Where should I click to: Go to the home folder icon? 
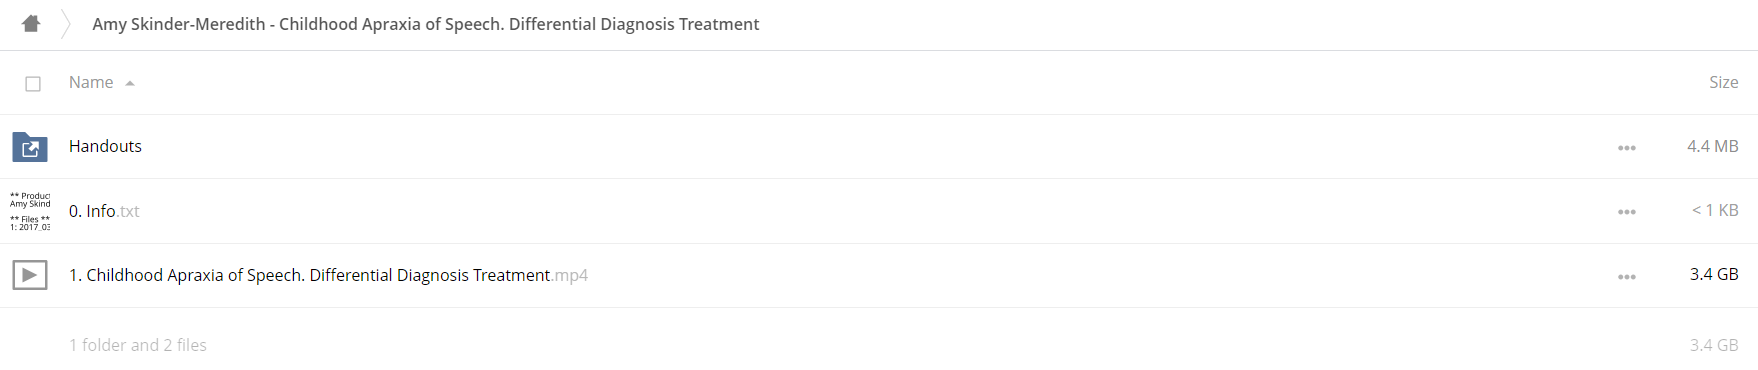[31, 23]
